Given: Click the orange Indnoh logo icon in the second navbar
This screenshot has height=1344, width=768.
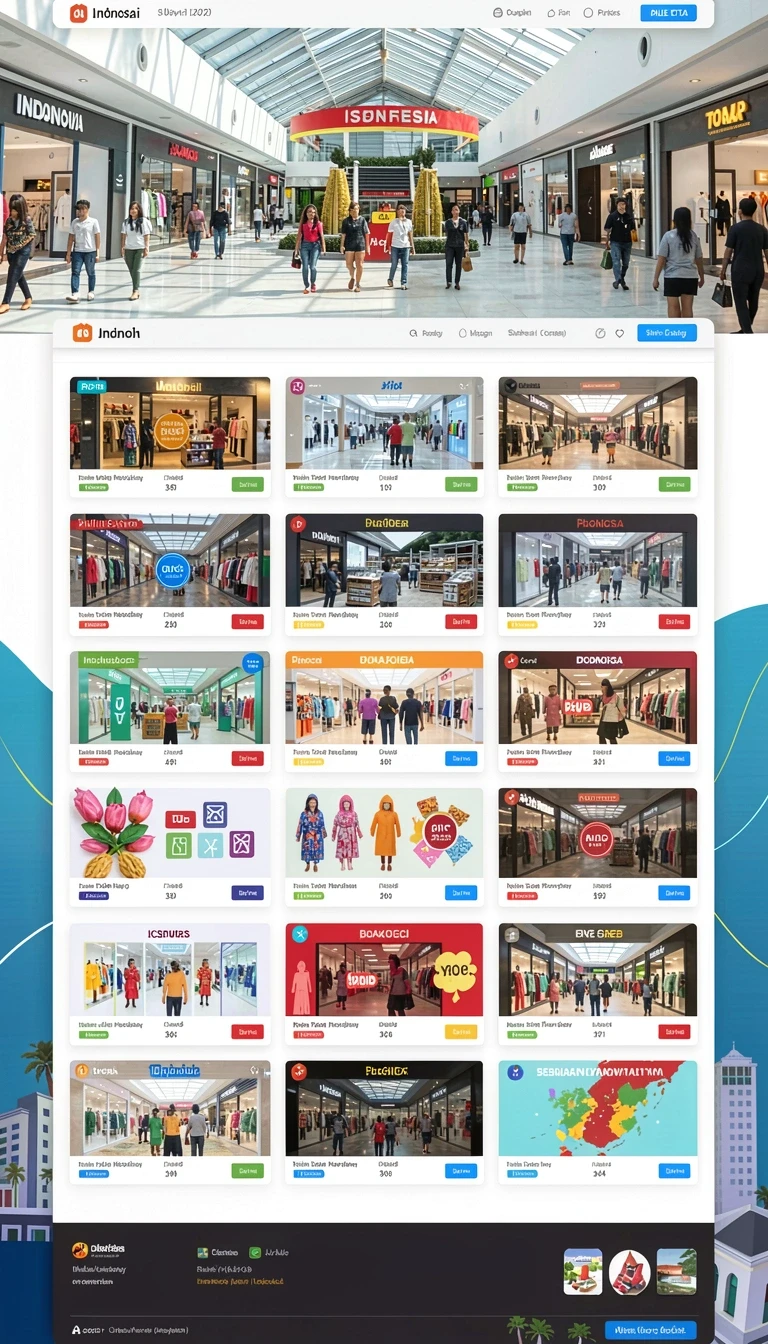Looking at the screenshot, I should click(82, 333).
